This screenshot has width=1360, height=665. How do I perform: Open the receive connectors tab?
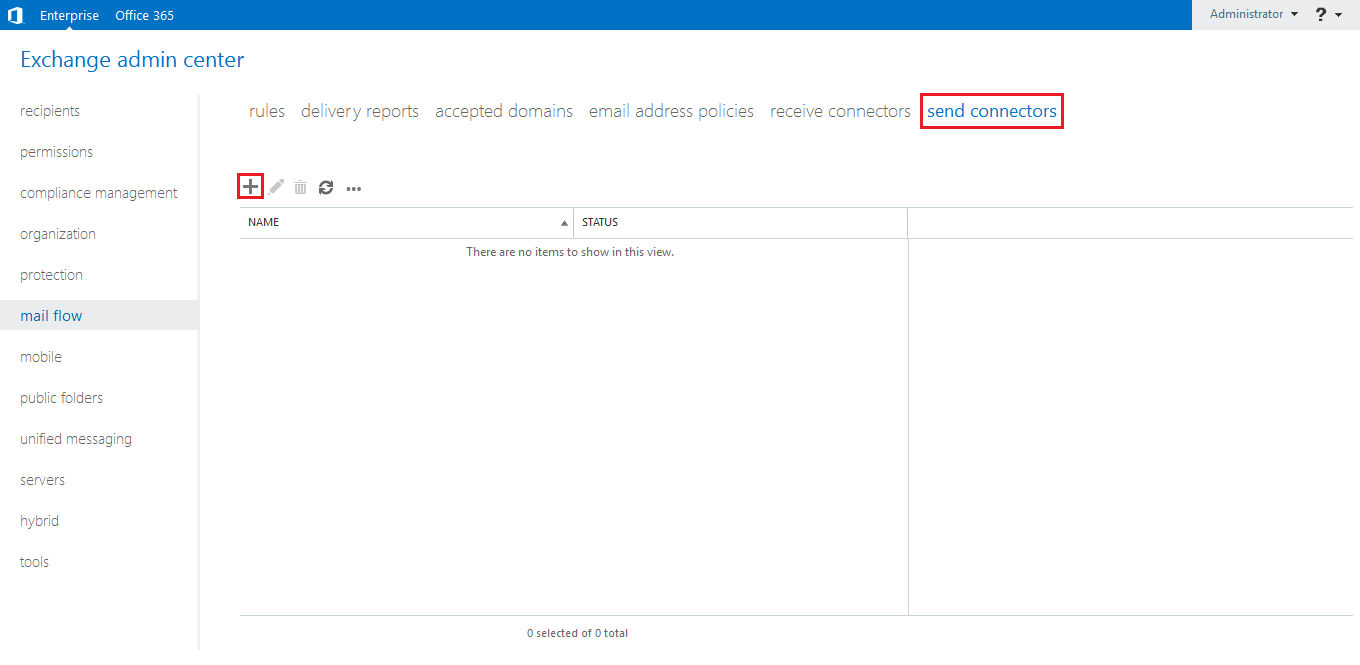pyautogui.click(x=840, y=111)
